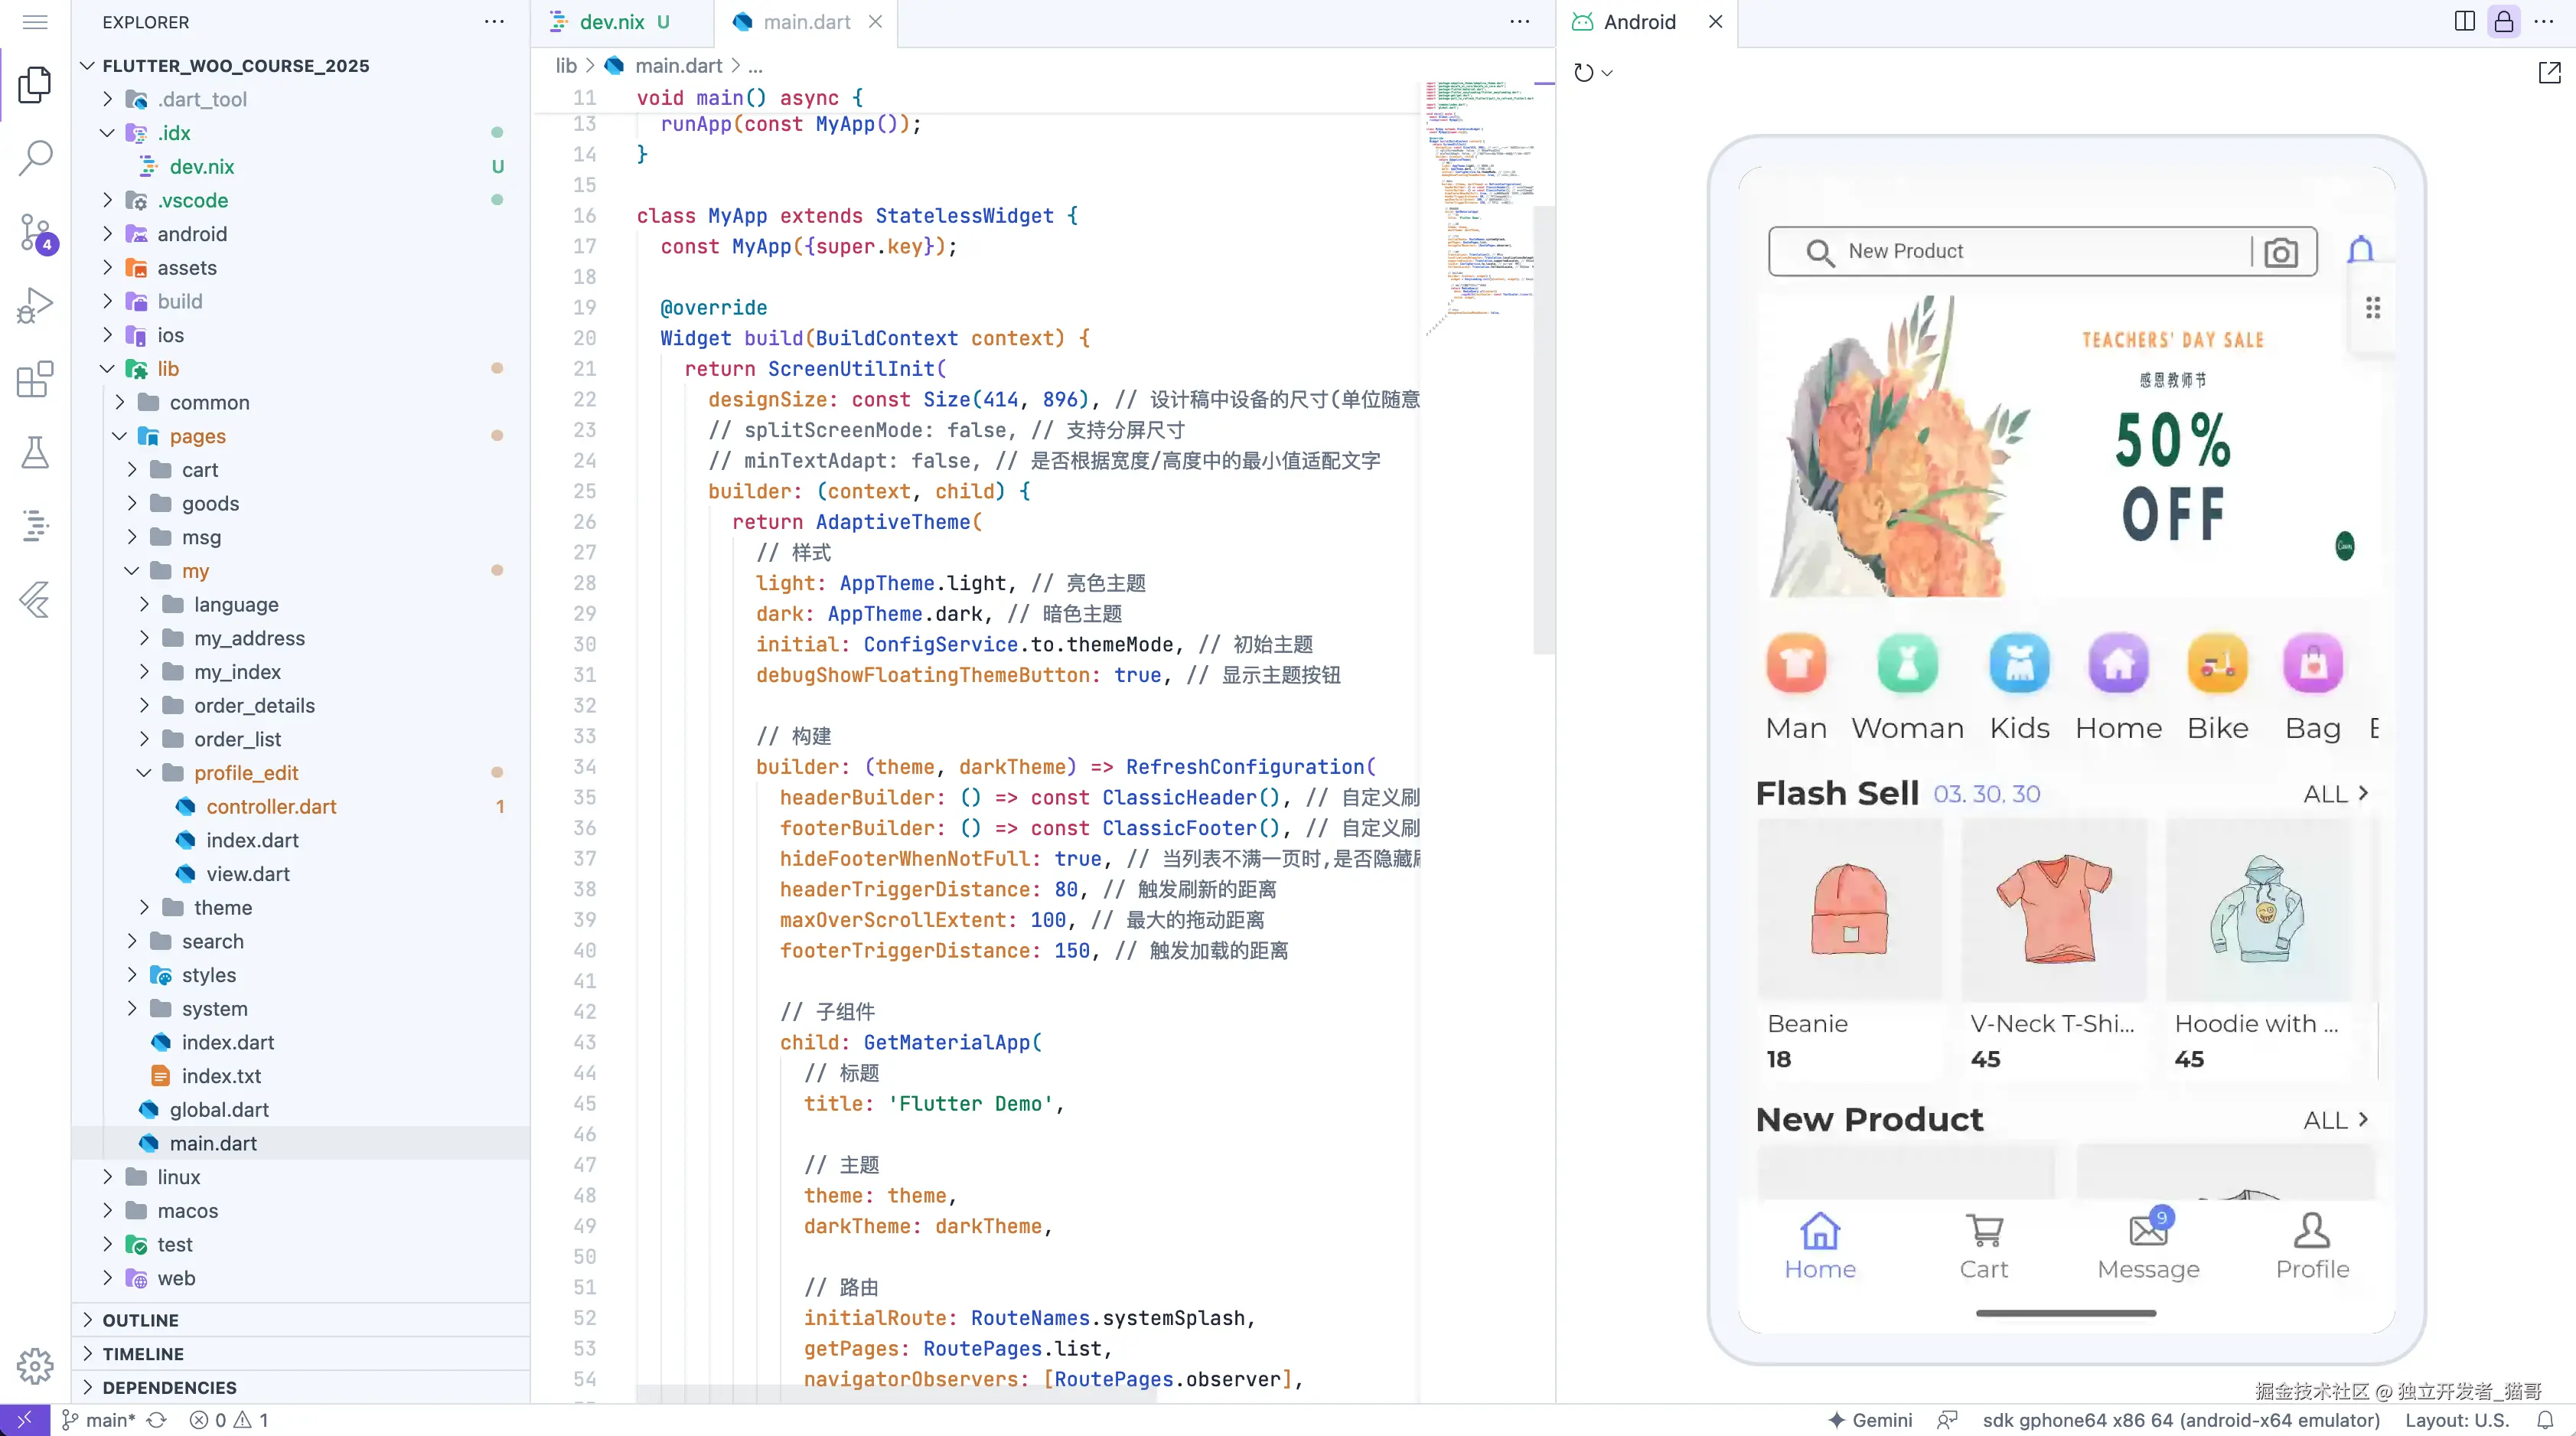
Task: Open Source Control view with badge
Action: (36, 232)
